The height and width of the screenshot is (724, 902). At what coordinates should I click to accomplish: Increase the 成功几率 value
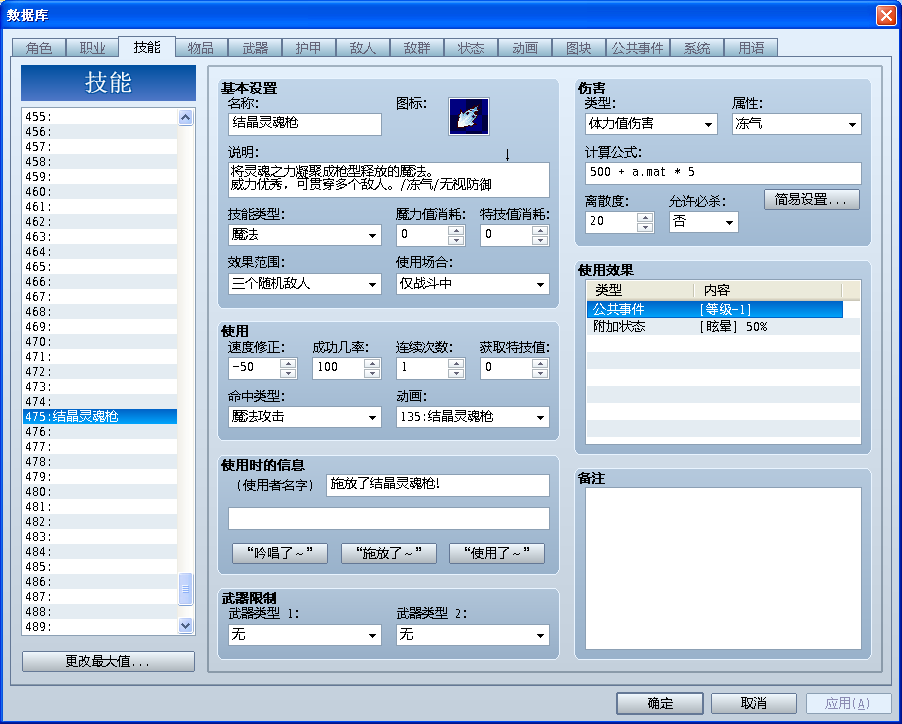372,363
